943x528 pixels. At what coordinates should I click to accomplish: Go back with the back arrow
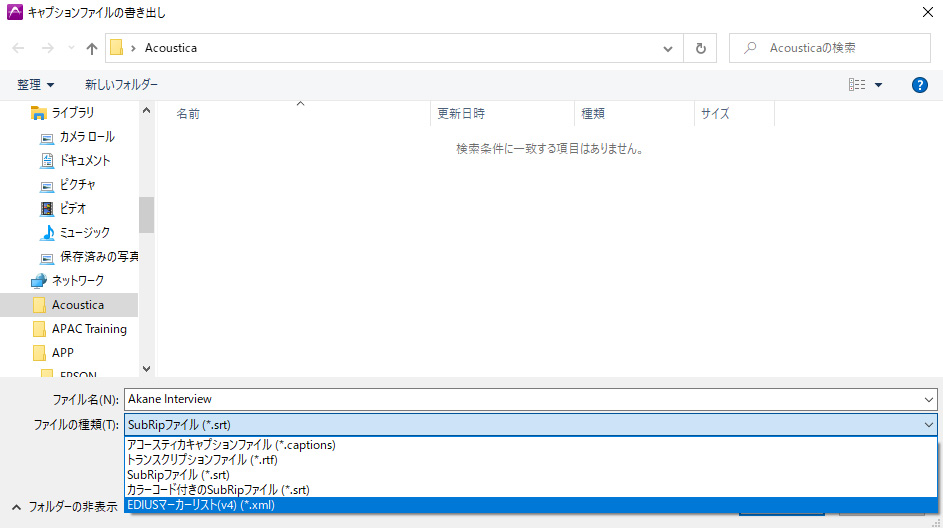(19, 48)
